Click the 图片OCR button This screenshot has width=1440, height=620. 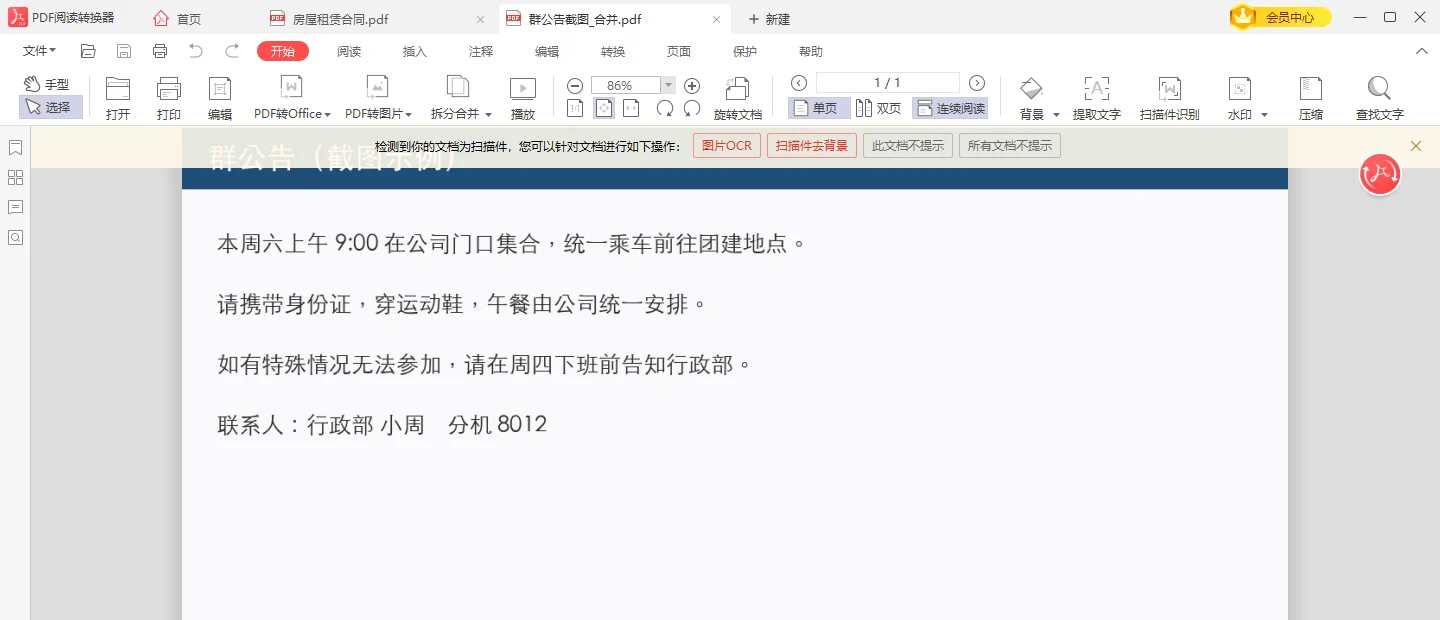point(727,146)
